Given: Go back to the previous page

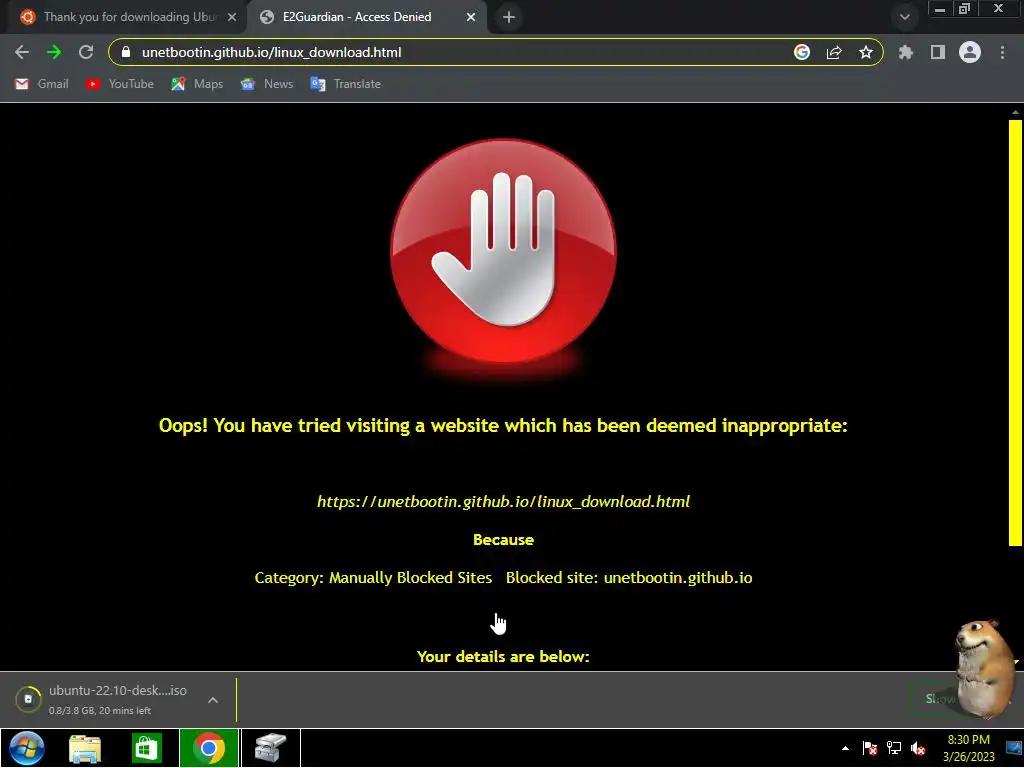Looking at the screenshot, I should (x=22, y=52).
